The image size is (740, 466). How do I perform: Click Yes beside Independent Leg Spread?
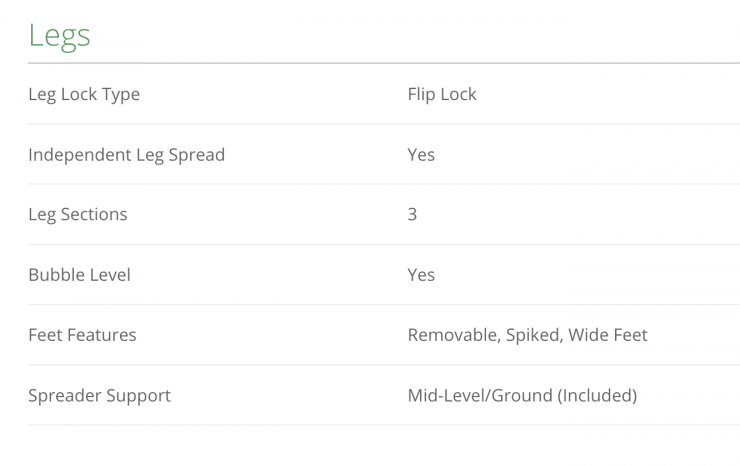coord(421,155)
